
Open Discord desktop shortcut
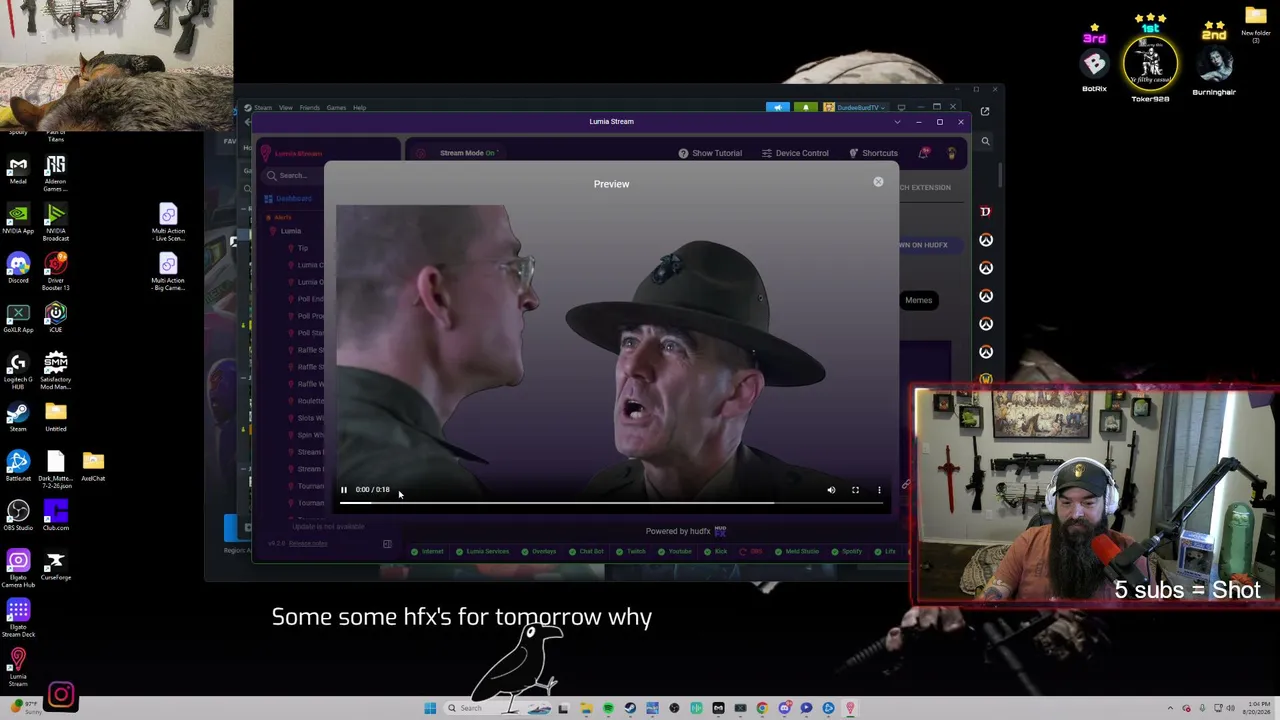pyautogui.click(x=18, y=267)
